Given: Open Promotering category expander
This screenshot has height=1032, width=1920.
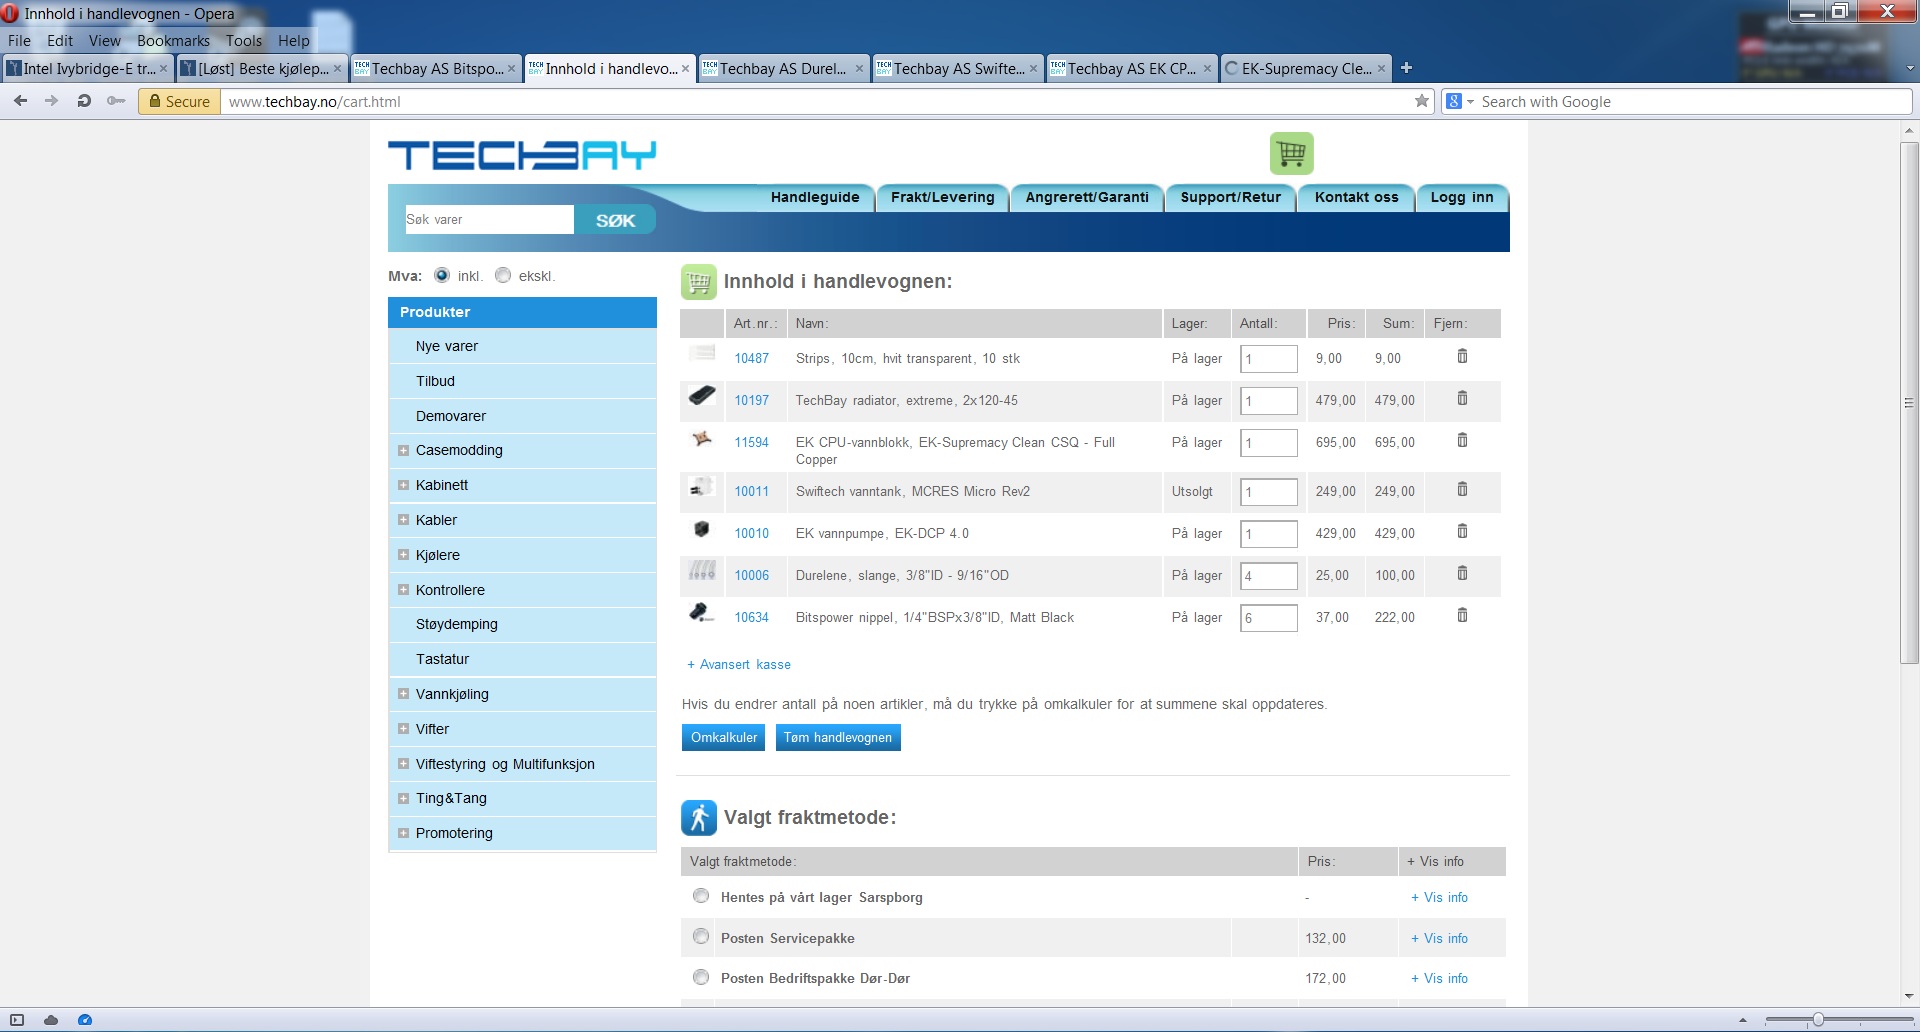Looking at the screenshot, I should pos(403,833).
